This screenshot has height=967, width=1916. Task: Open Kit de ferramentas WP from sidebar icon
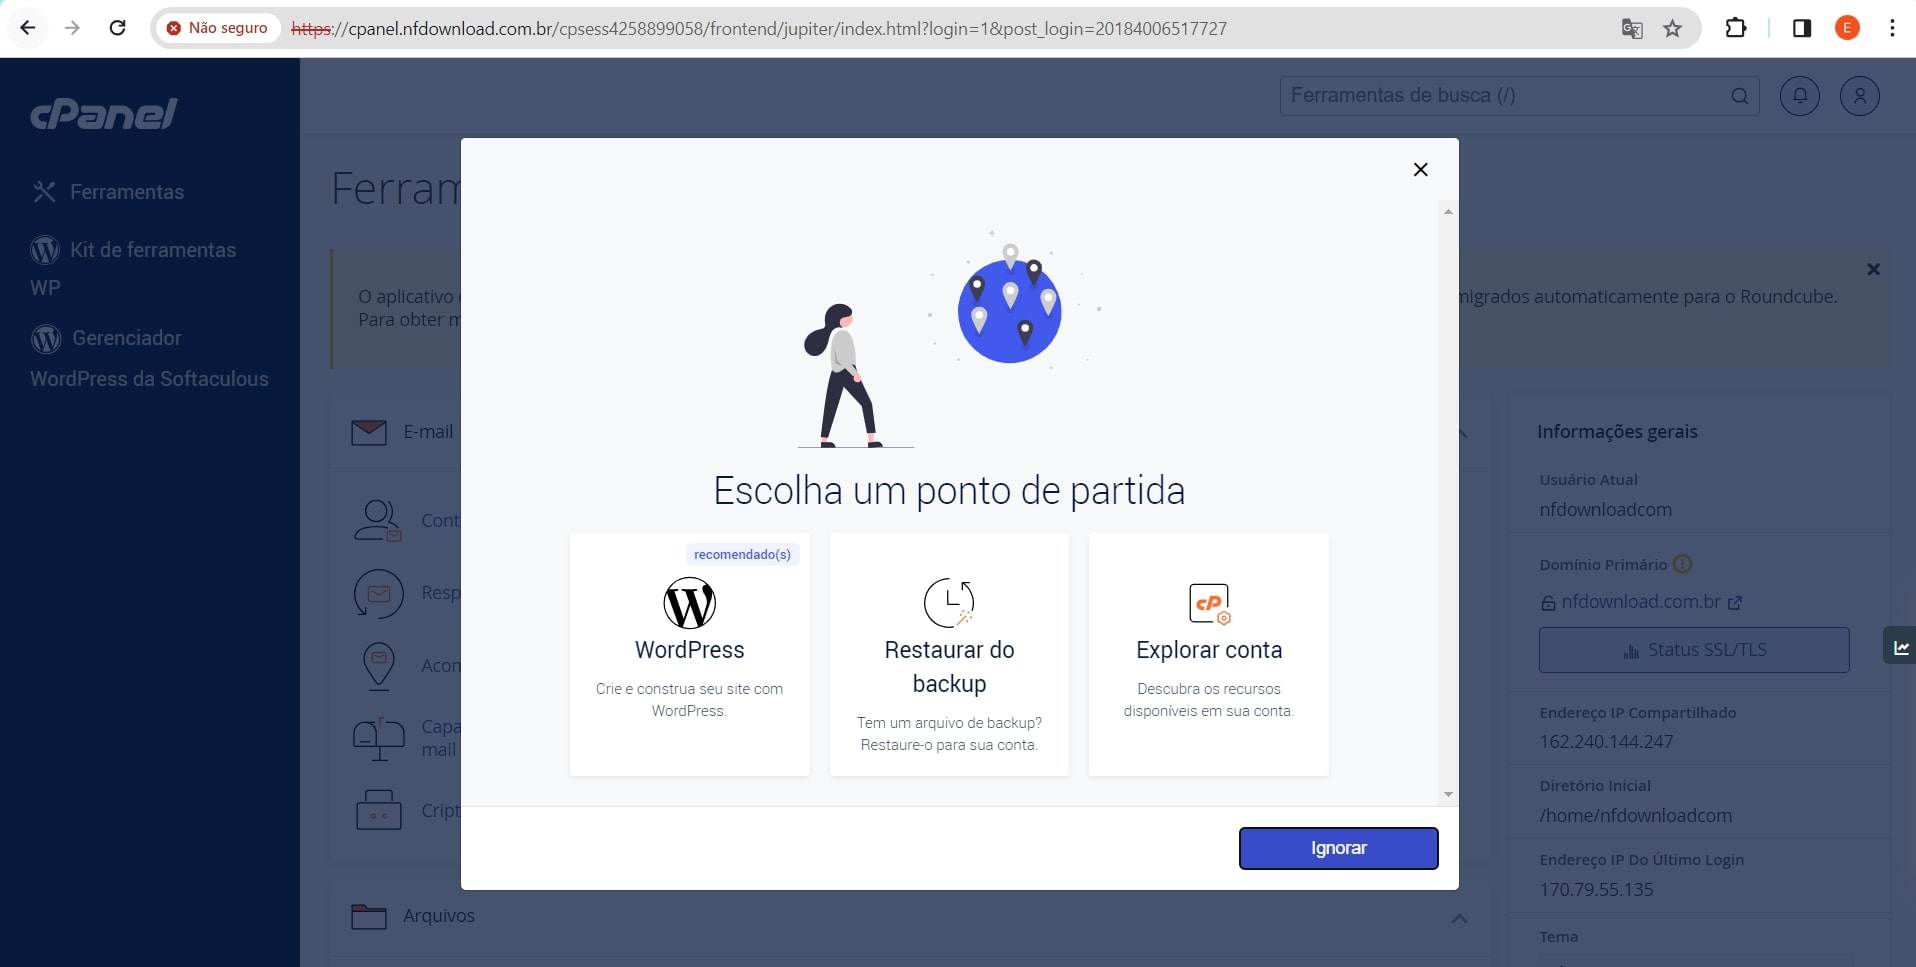pyautogui.click(x=45, y=249)
